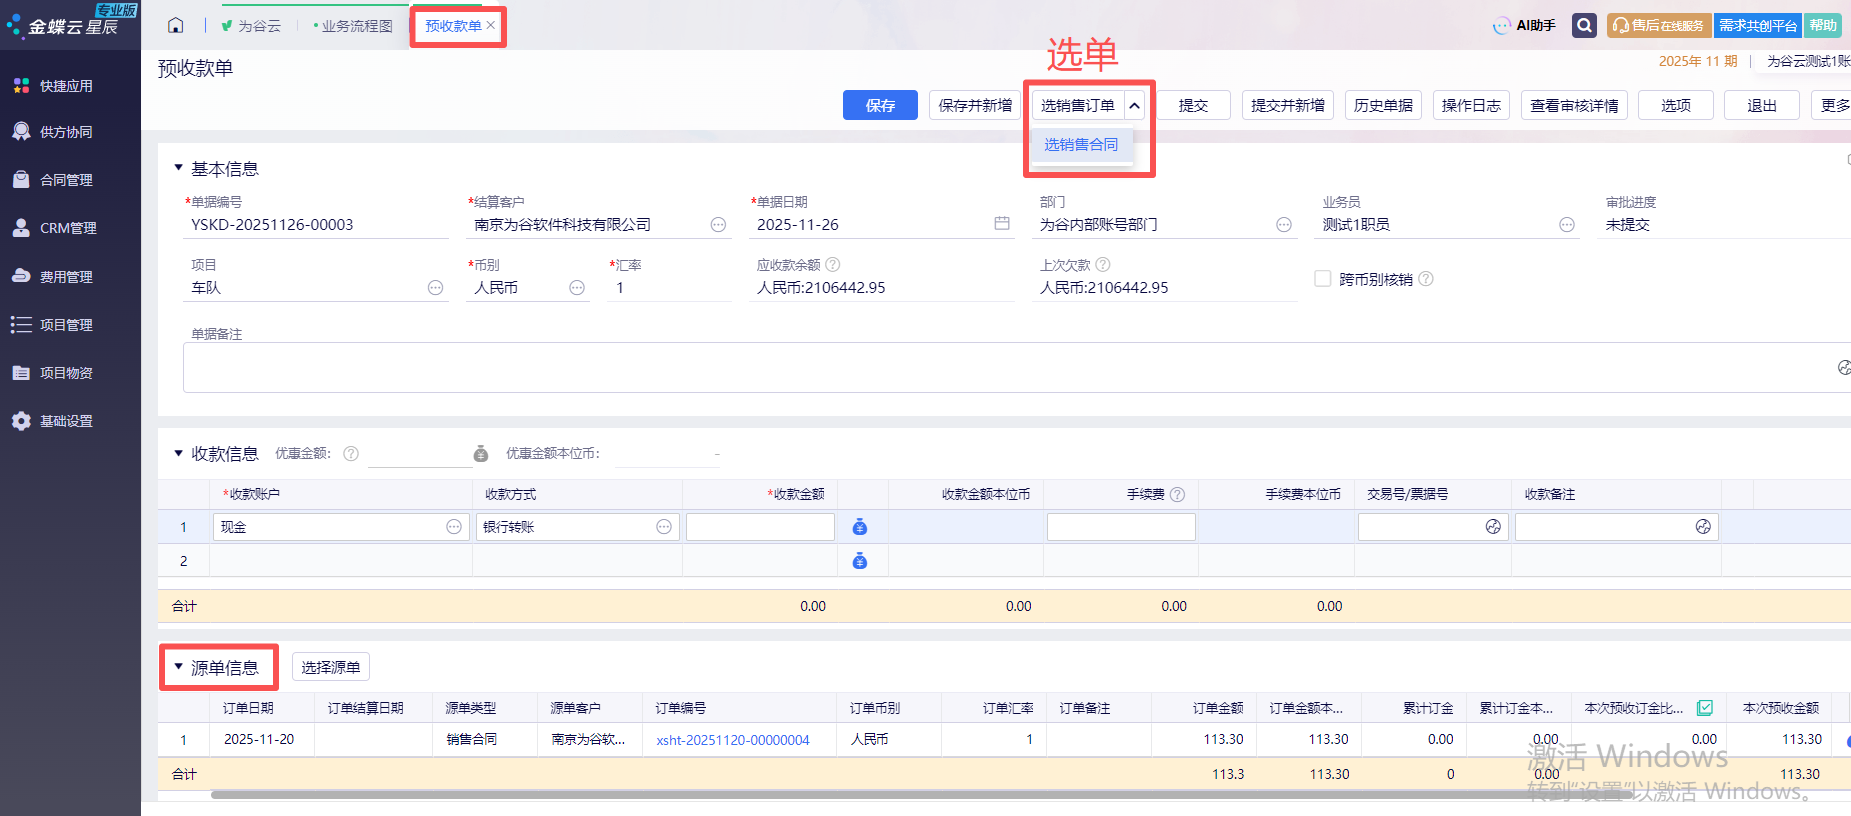Click 提交并新增 button
This screenshot has width=1851, height=816.
(1288, 105)
